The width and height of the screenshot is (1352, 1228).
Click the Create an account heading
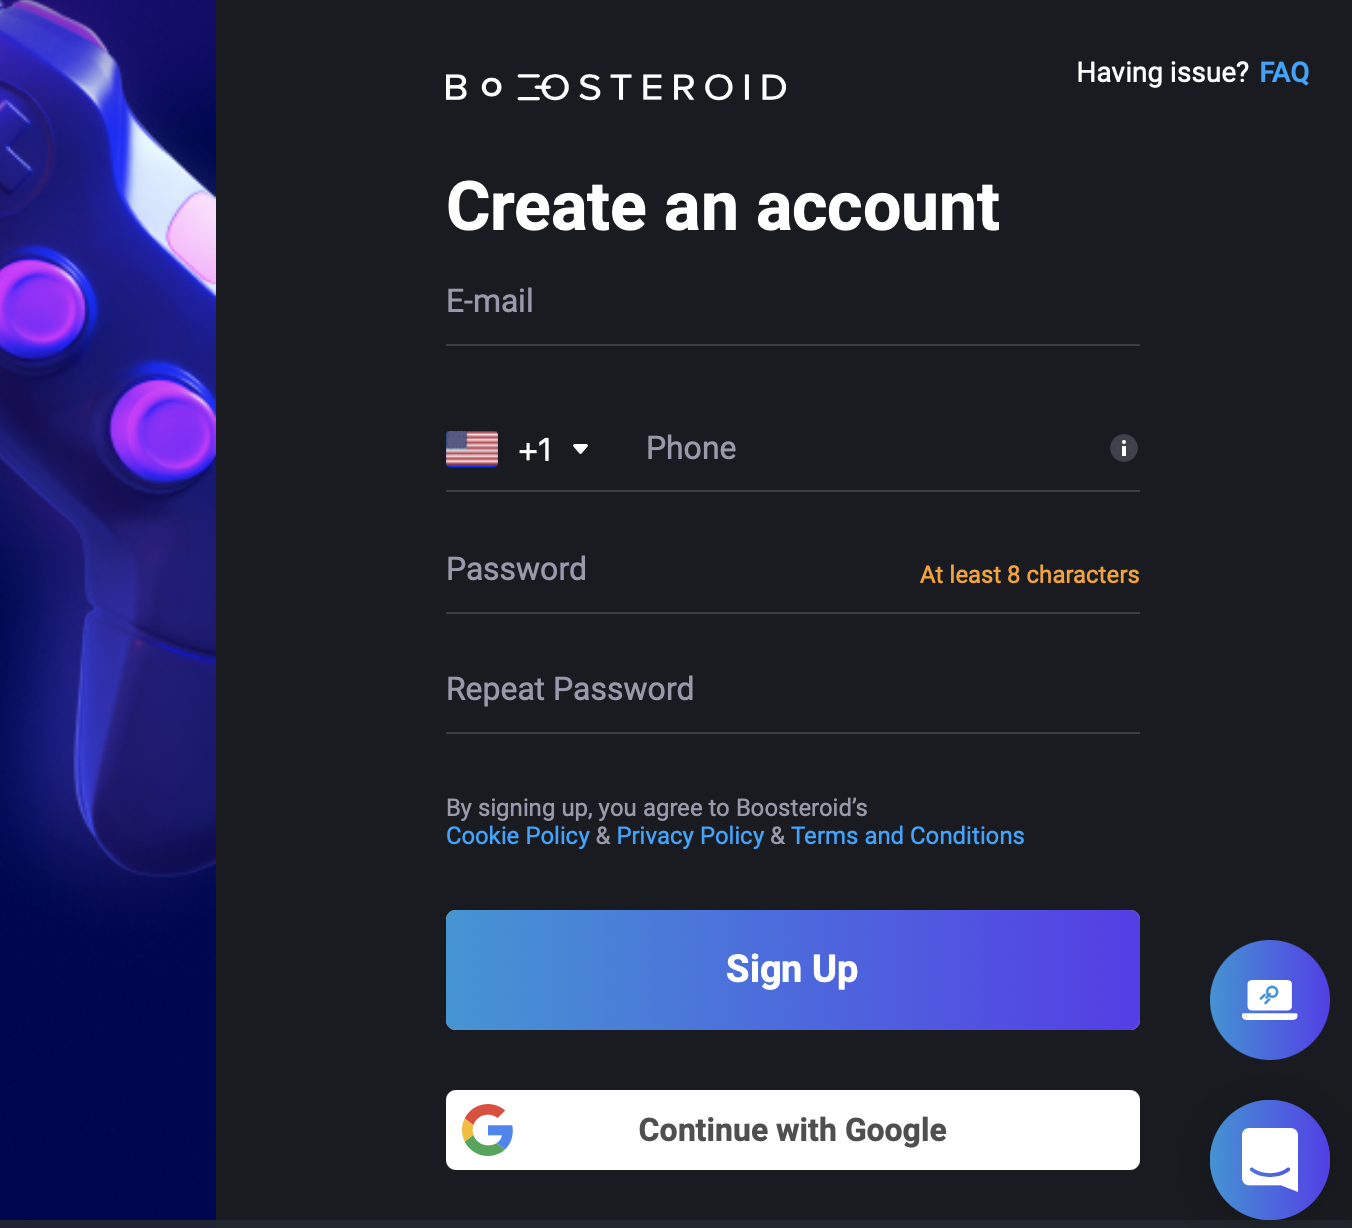(723, 207)
